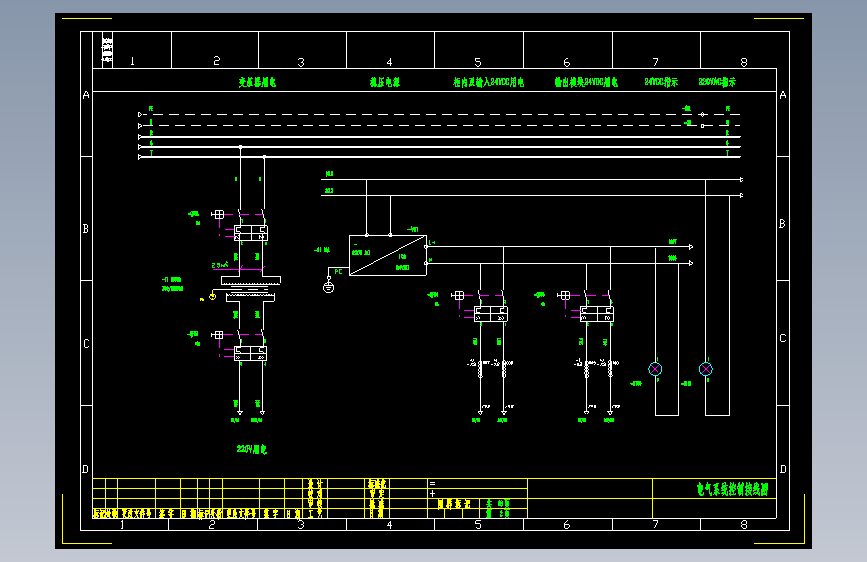Image resolution: width=867 pixels, height=562 pixels.
Task: Click the ground symbol below the PE label
Action: coord(328,287)
